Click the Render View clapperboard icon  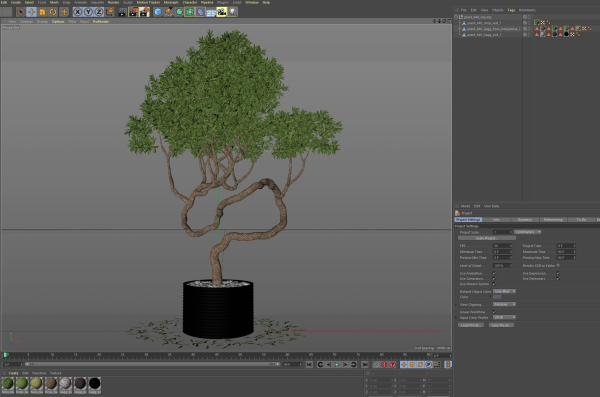(122, 12)
